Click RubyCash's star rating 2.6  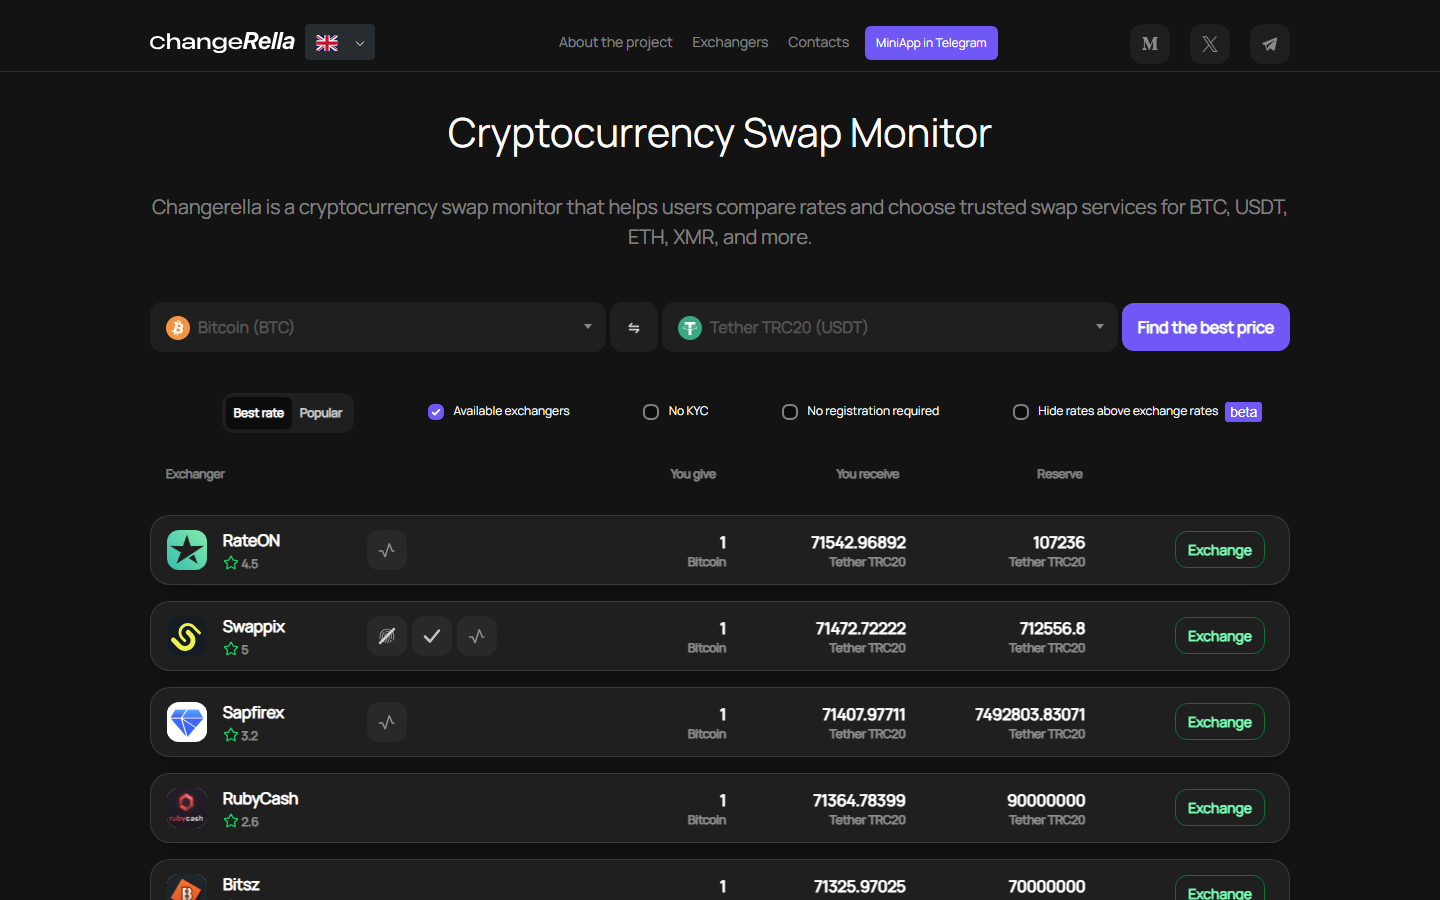241,821
